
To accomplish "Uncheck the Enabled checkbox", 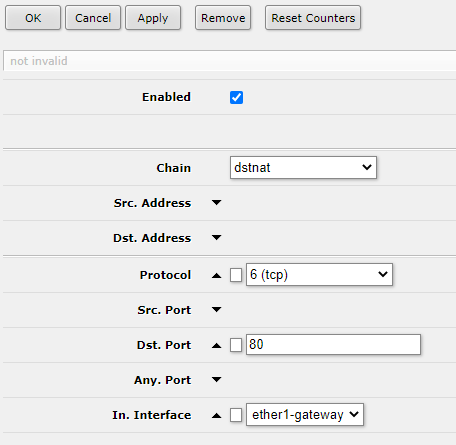I will point(236,97).
